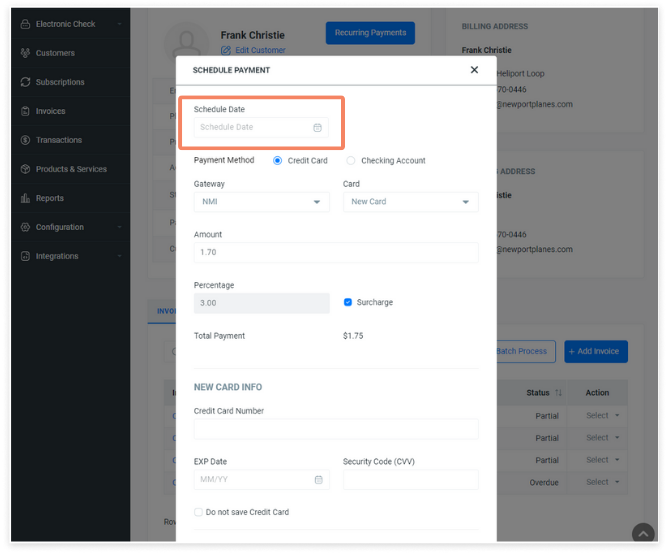The width and height of the screenshot is (668, 553).
Task: Click the Electronic Check sidebar icon
Action: [x=25, y=24]
